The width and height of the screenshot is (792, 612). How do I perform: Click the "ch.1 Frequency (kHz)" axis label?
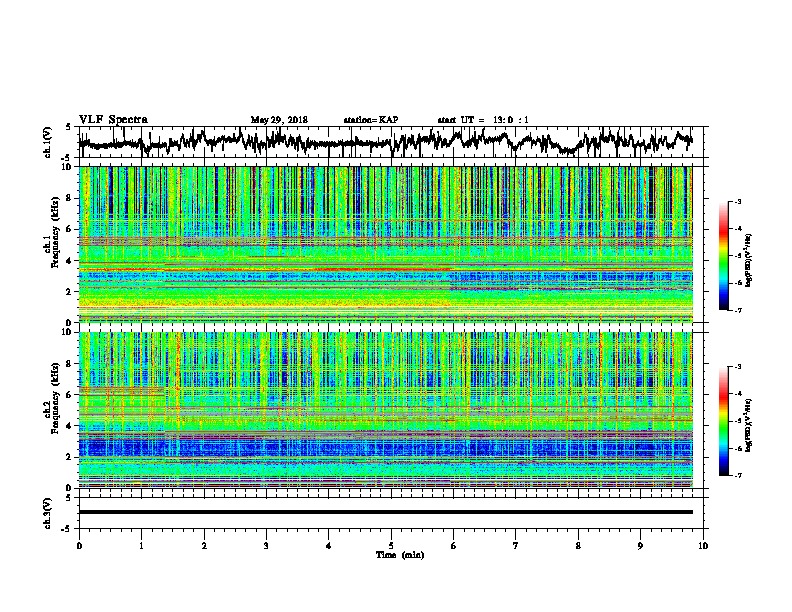click(x=51, y=233)
